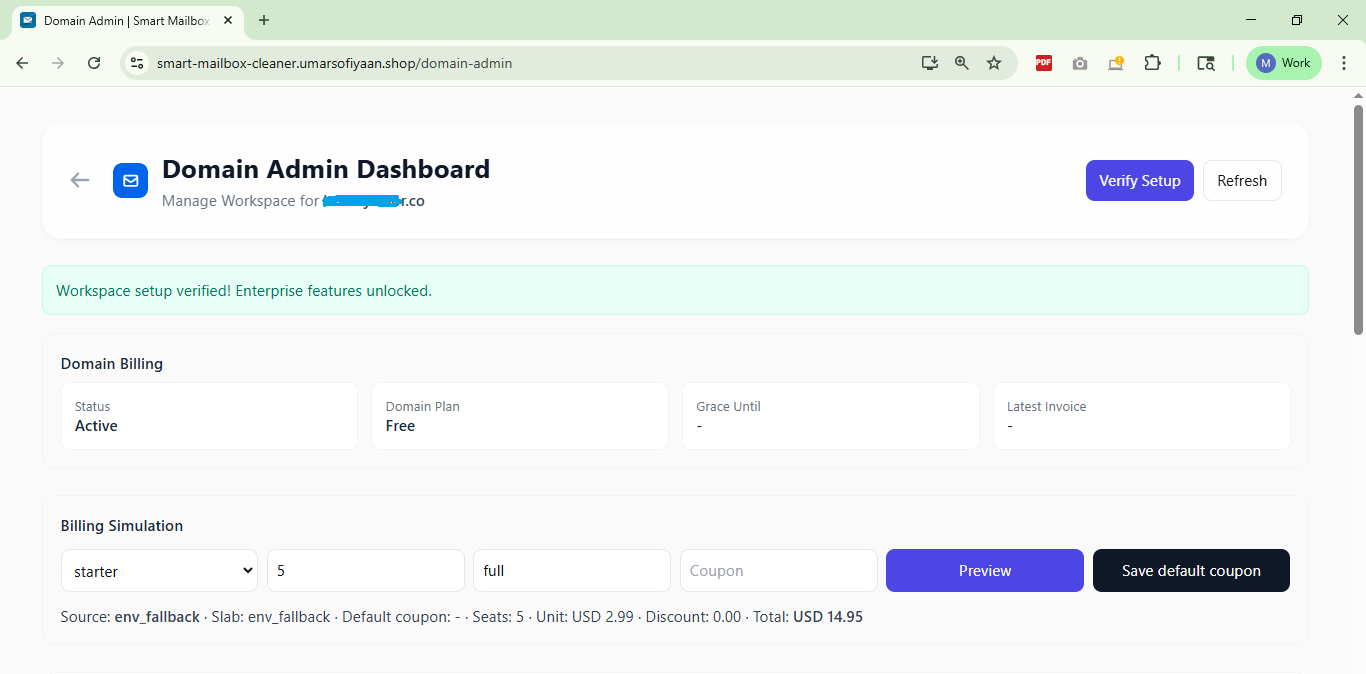Click the address bar URL
Viewport: 1366px width, 674px height.
[x=334, y=63]
